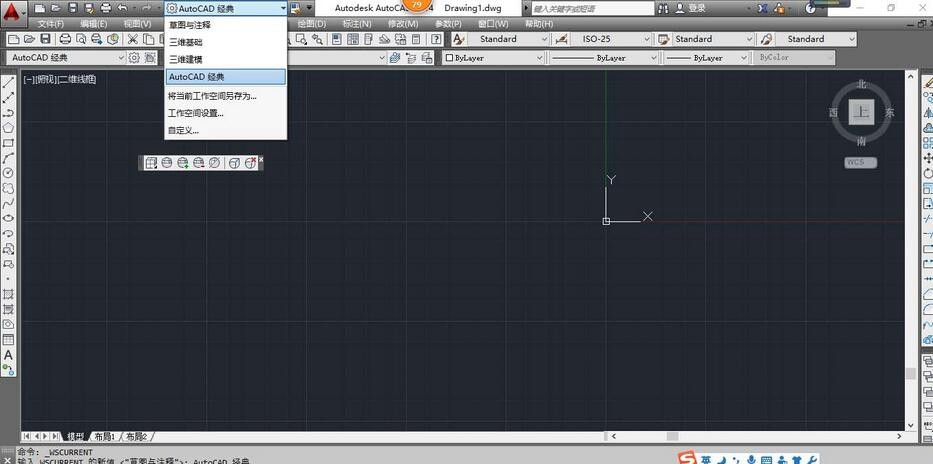Click Autodesk Exchange X icon
The width and height of the screenshot is (933, 464).
(x=763, y=8)
